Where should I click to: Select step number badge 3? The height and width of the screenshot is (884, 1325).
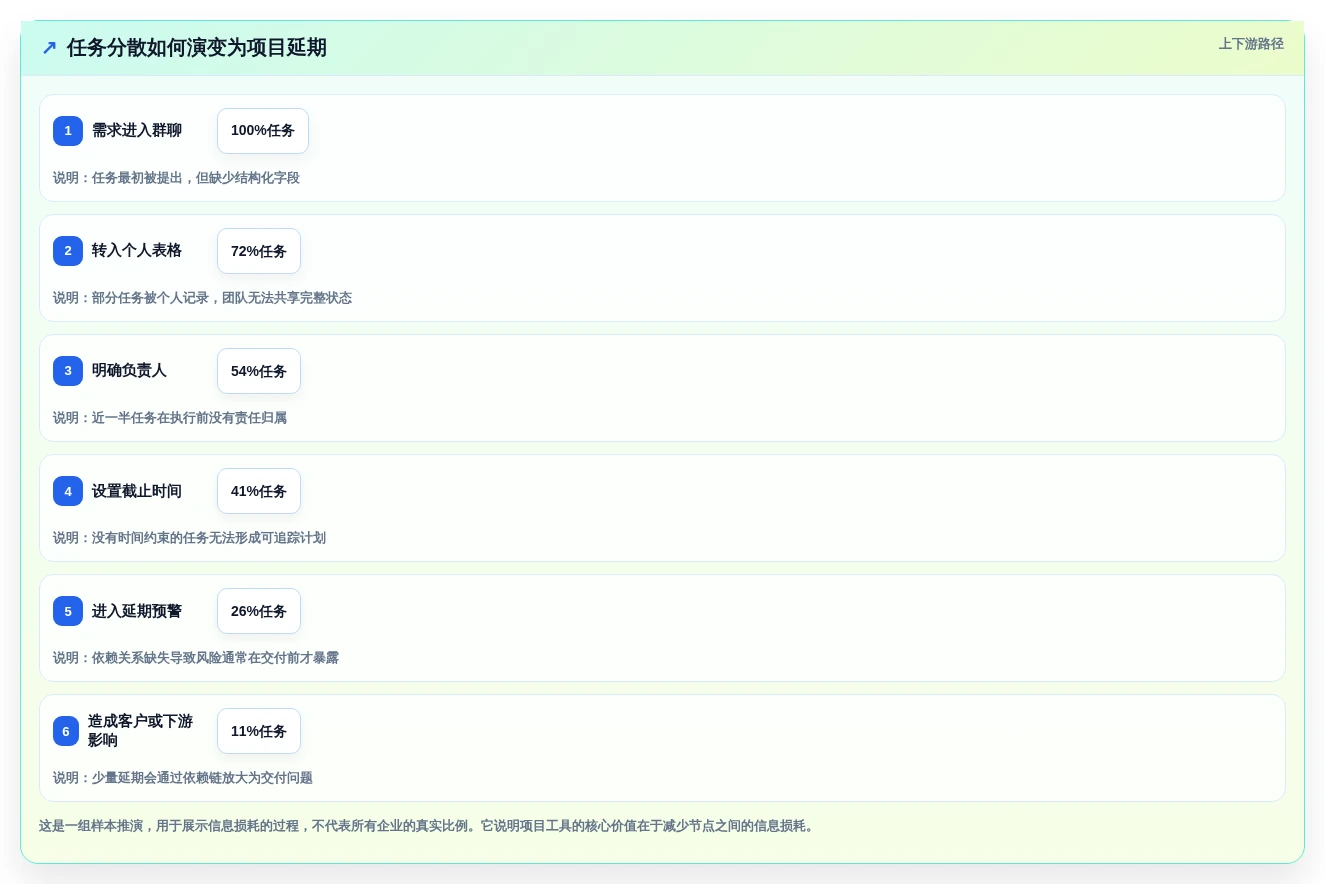point(68,371)
